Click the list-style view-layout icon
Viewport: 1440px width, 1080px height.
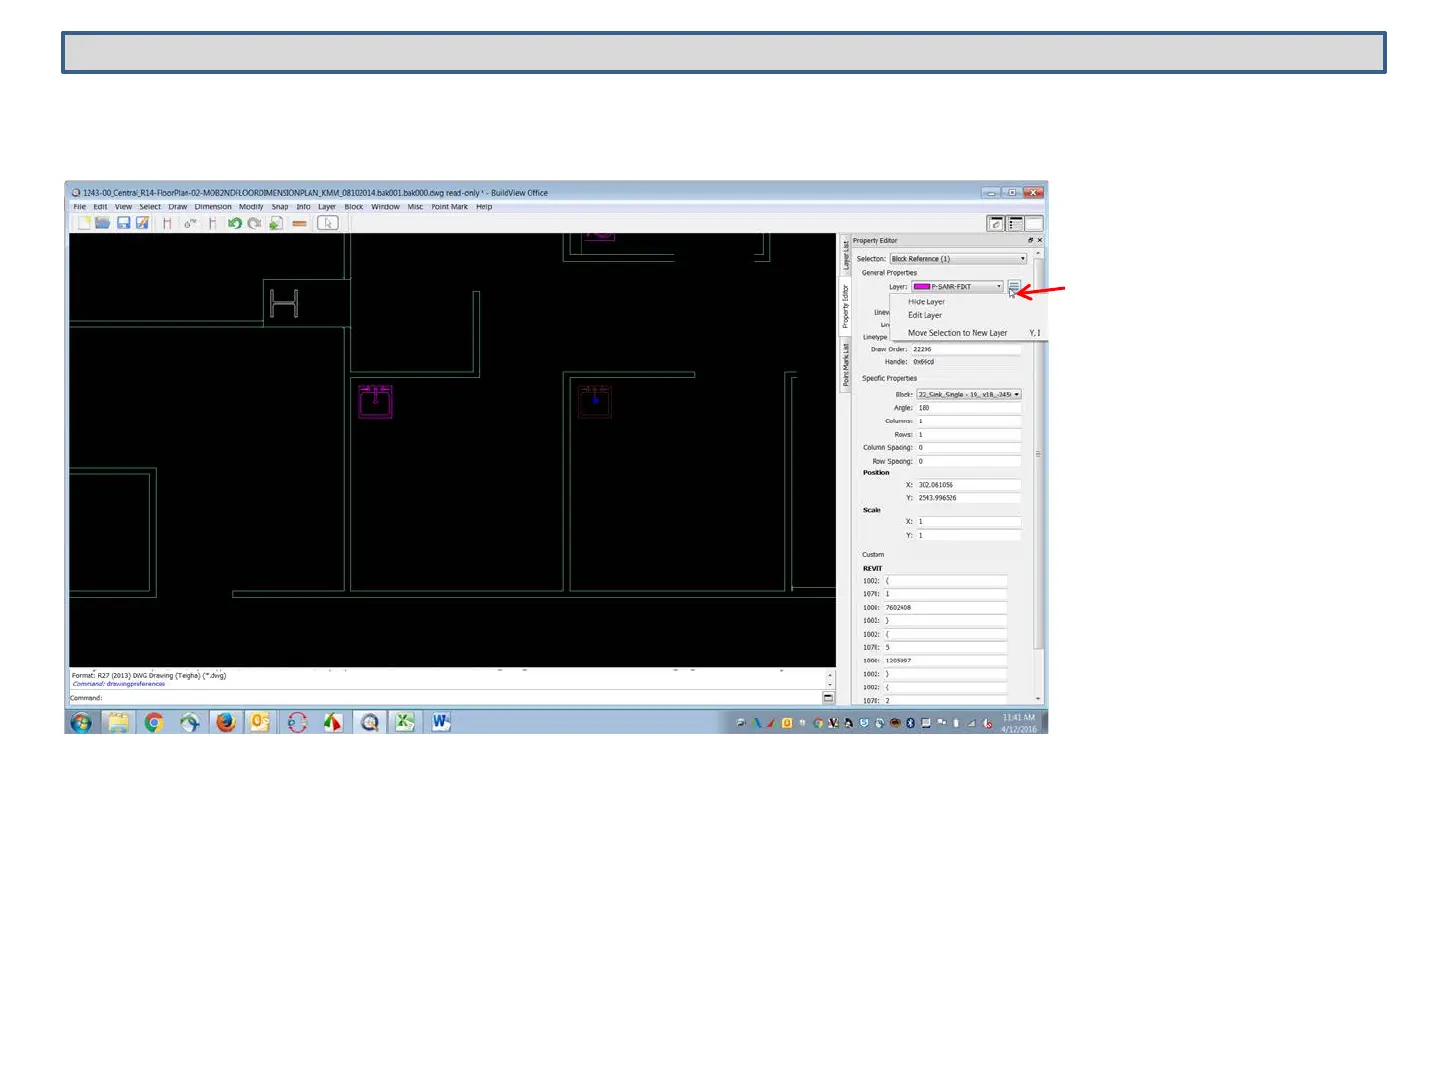pyautogui.click(x=1015, y=223)
